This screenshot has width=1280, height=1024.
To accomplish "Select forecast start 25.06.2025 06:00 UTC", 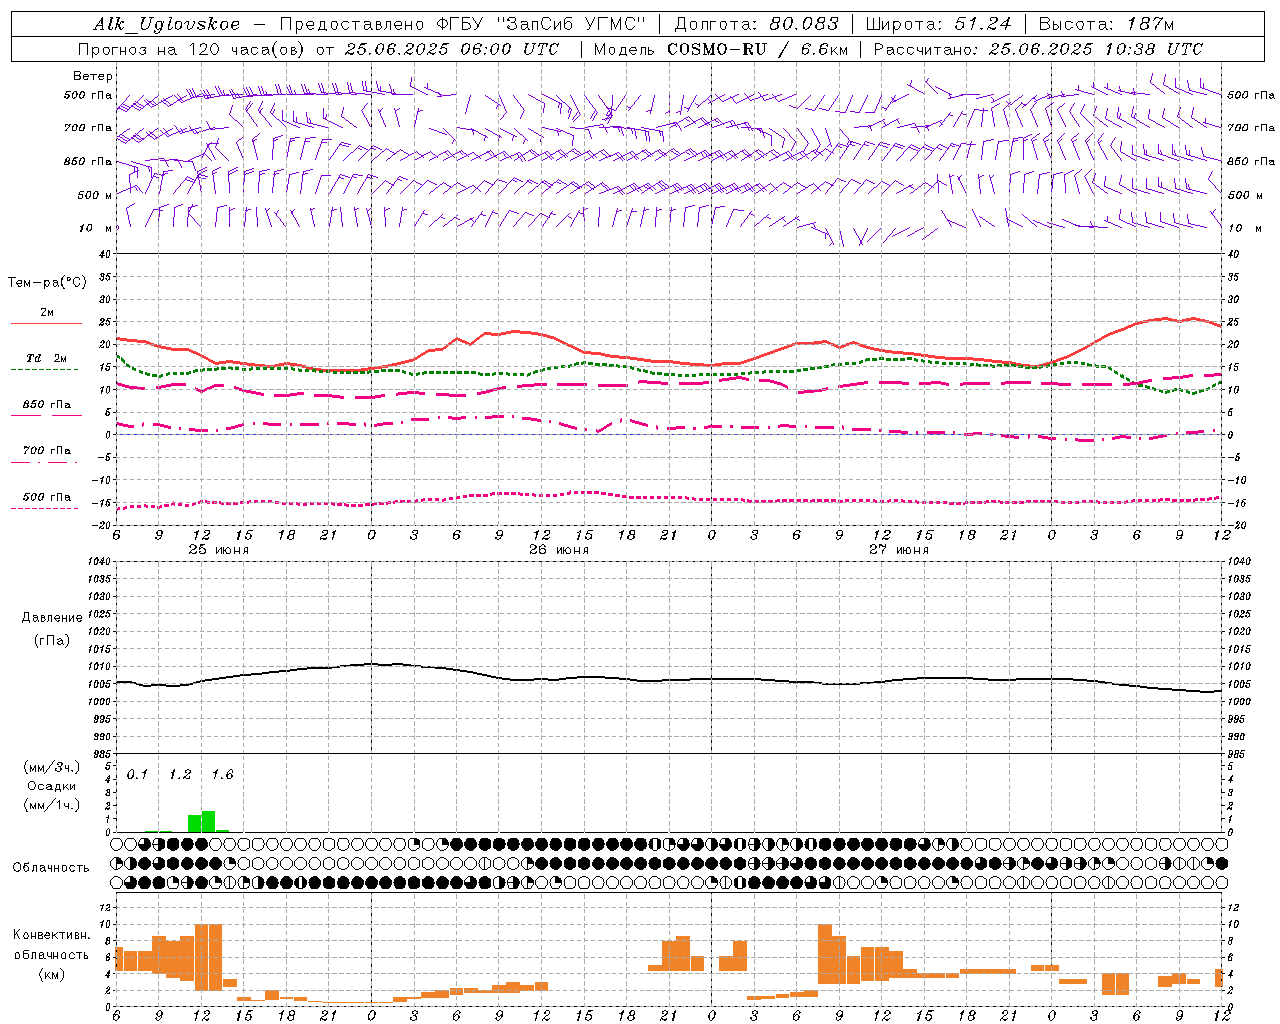I will (452, 48).
